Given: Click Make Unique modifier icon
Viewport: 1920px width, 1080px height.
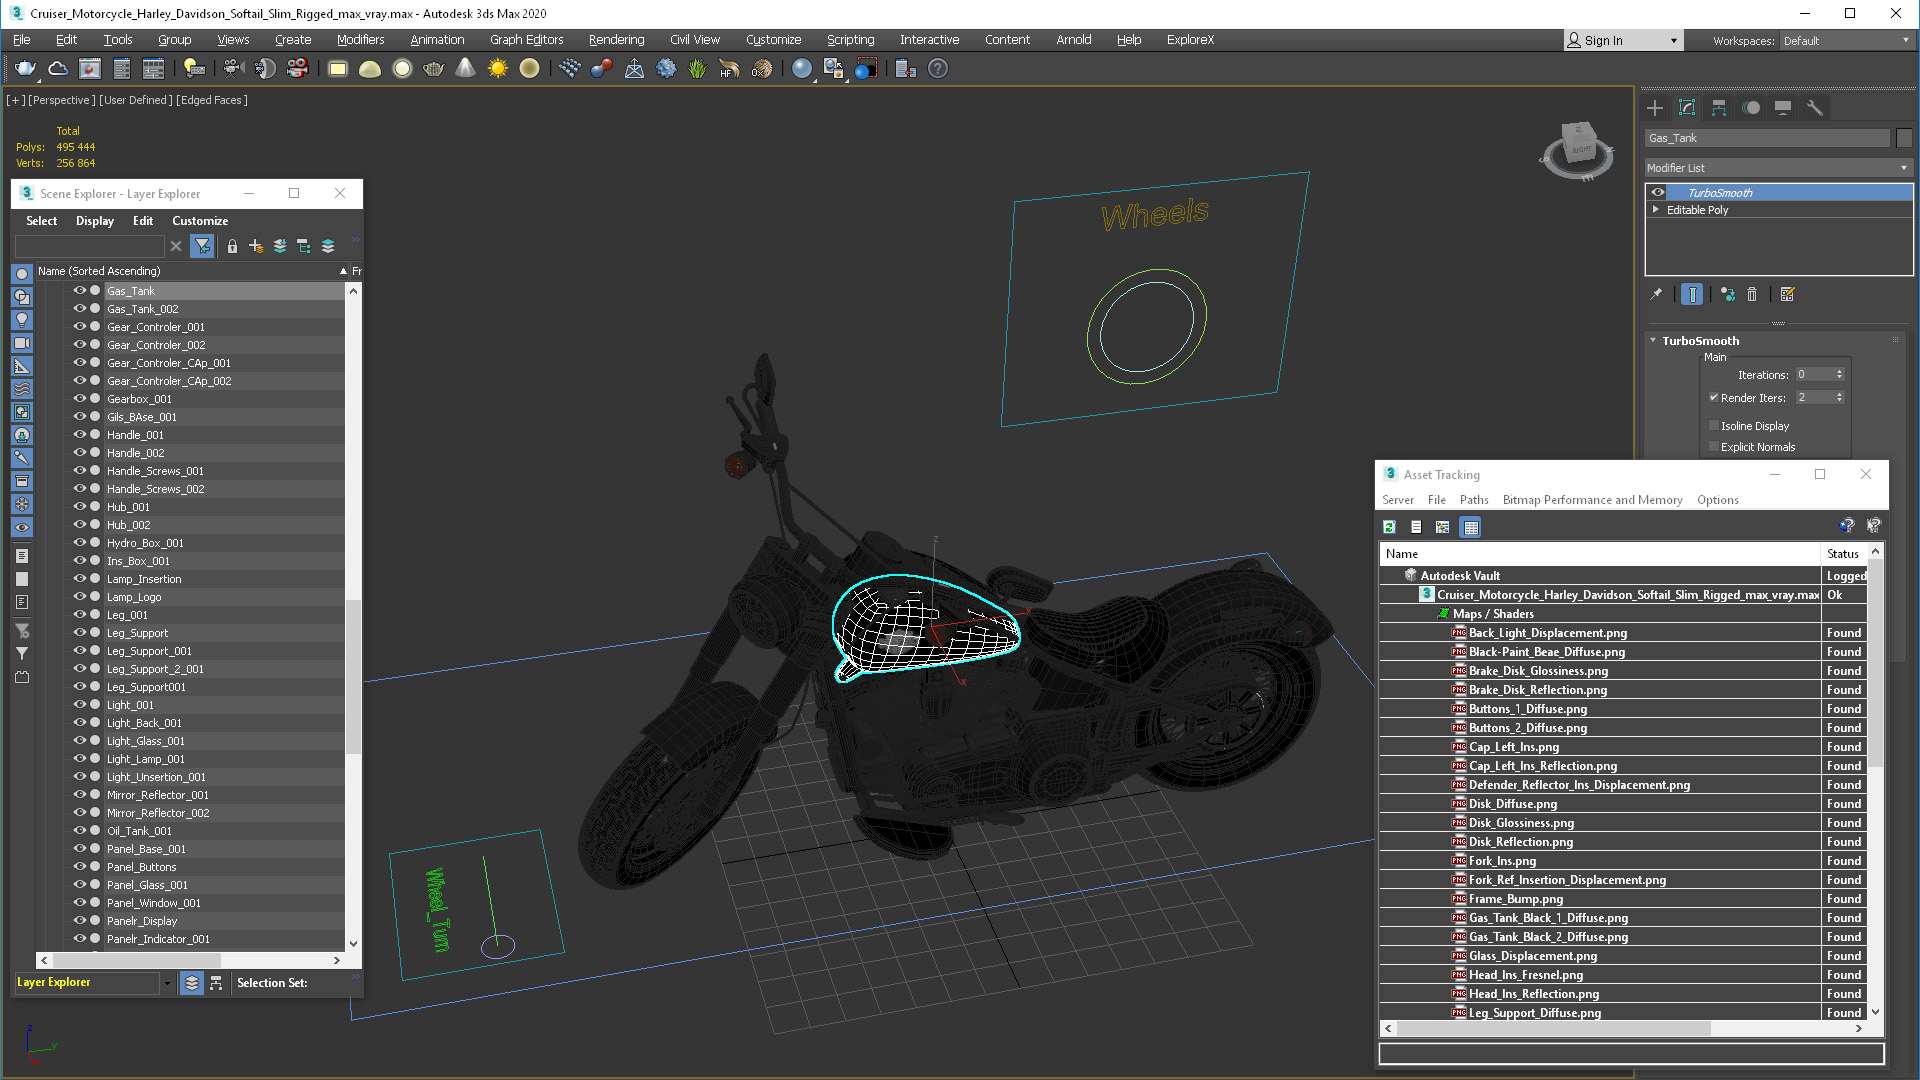Looking at the screenshot, I should point(1728,294).
